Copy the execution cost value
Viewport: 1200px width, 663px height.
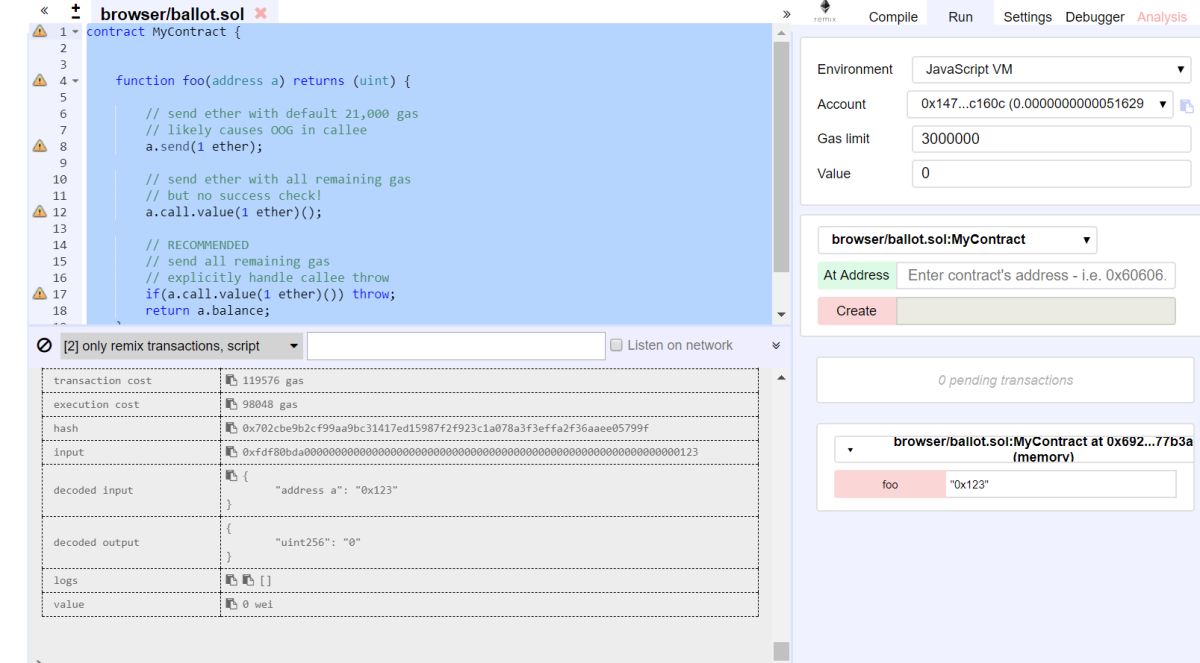point(232,405)
